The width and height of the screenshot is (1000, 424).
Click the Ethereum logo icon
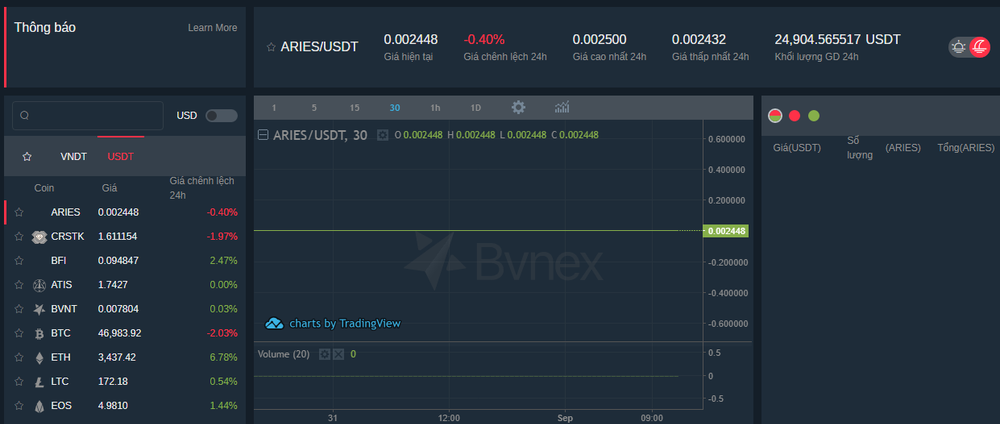40,358
